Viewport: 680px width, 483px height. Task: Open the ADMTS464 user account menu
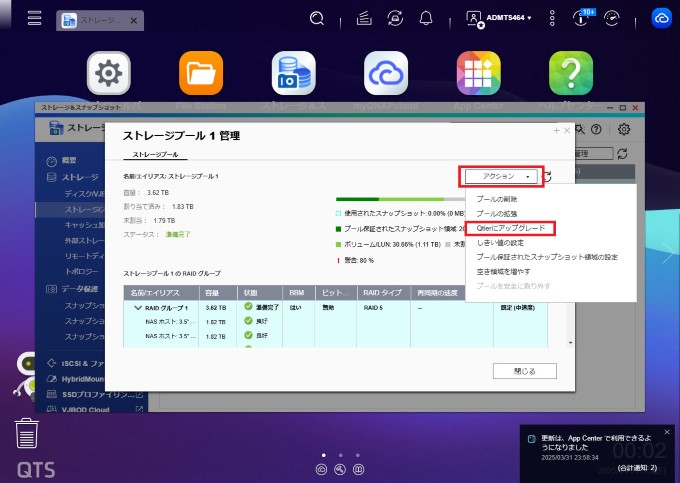[499, 18]
